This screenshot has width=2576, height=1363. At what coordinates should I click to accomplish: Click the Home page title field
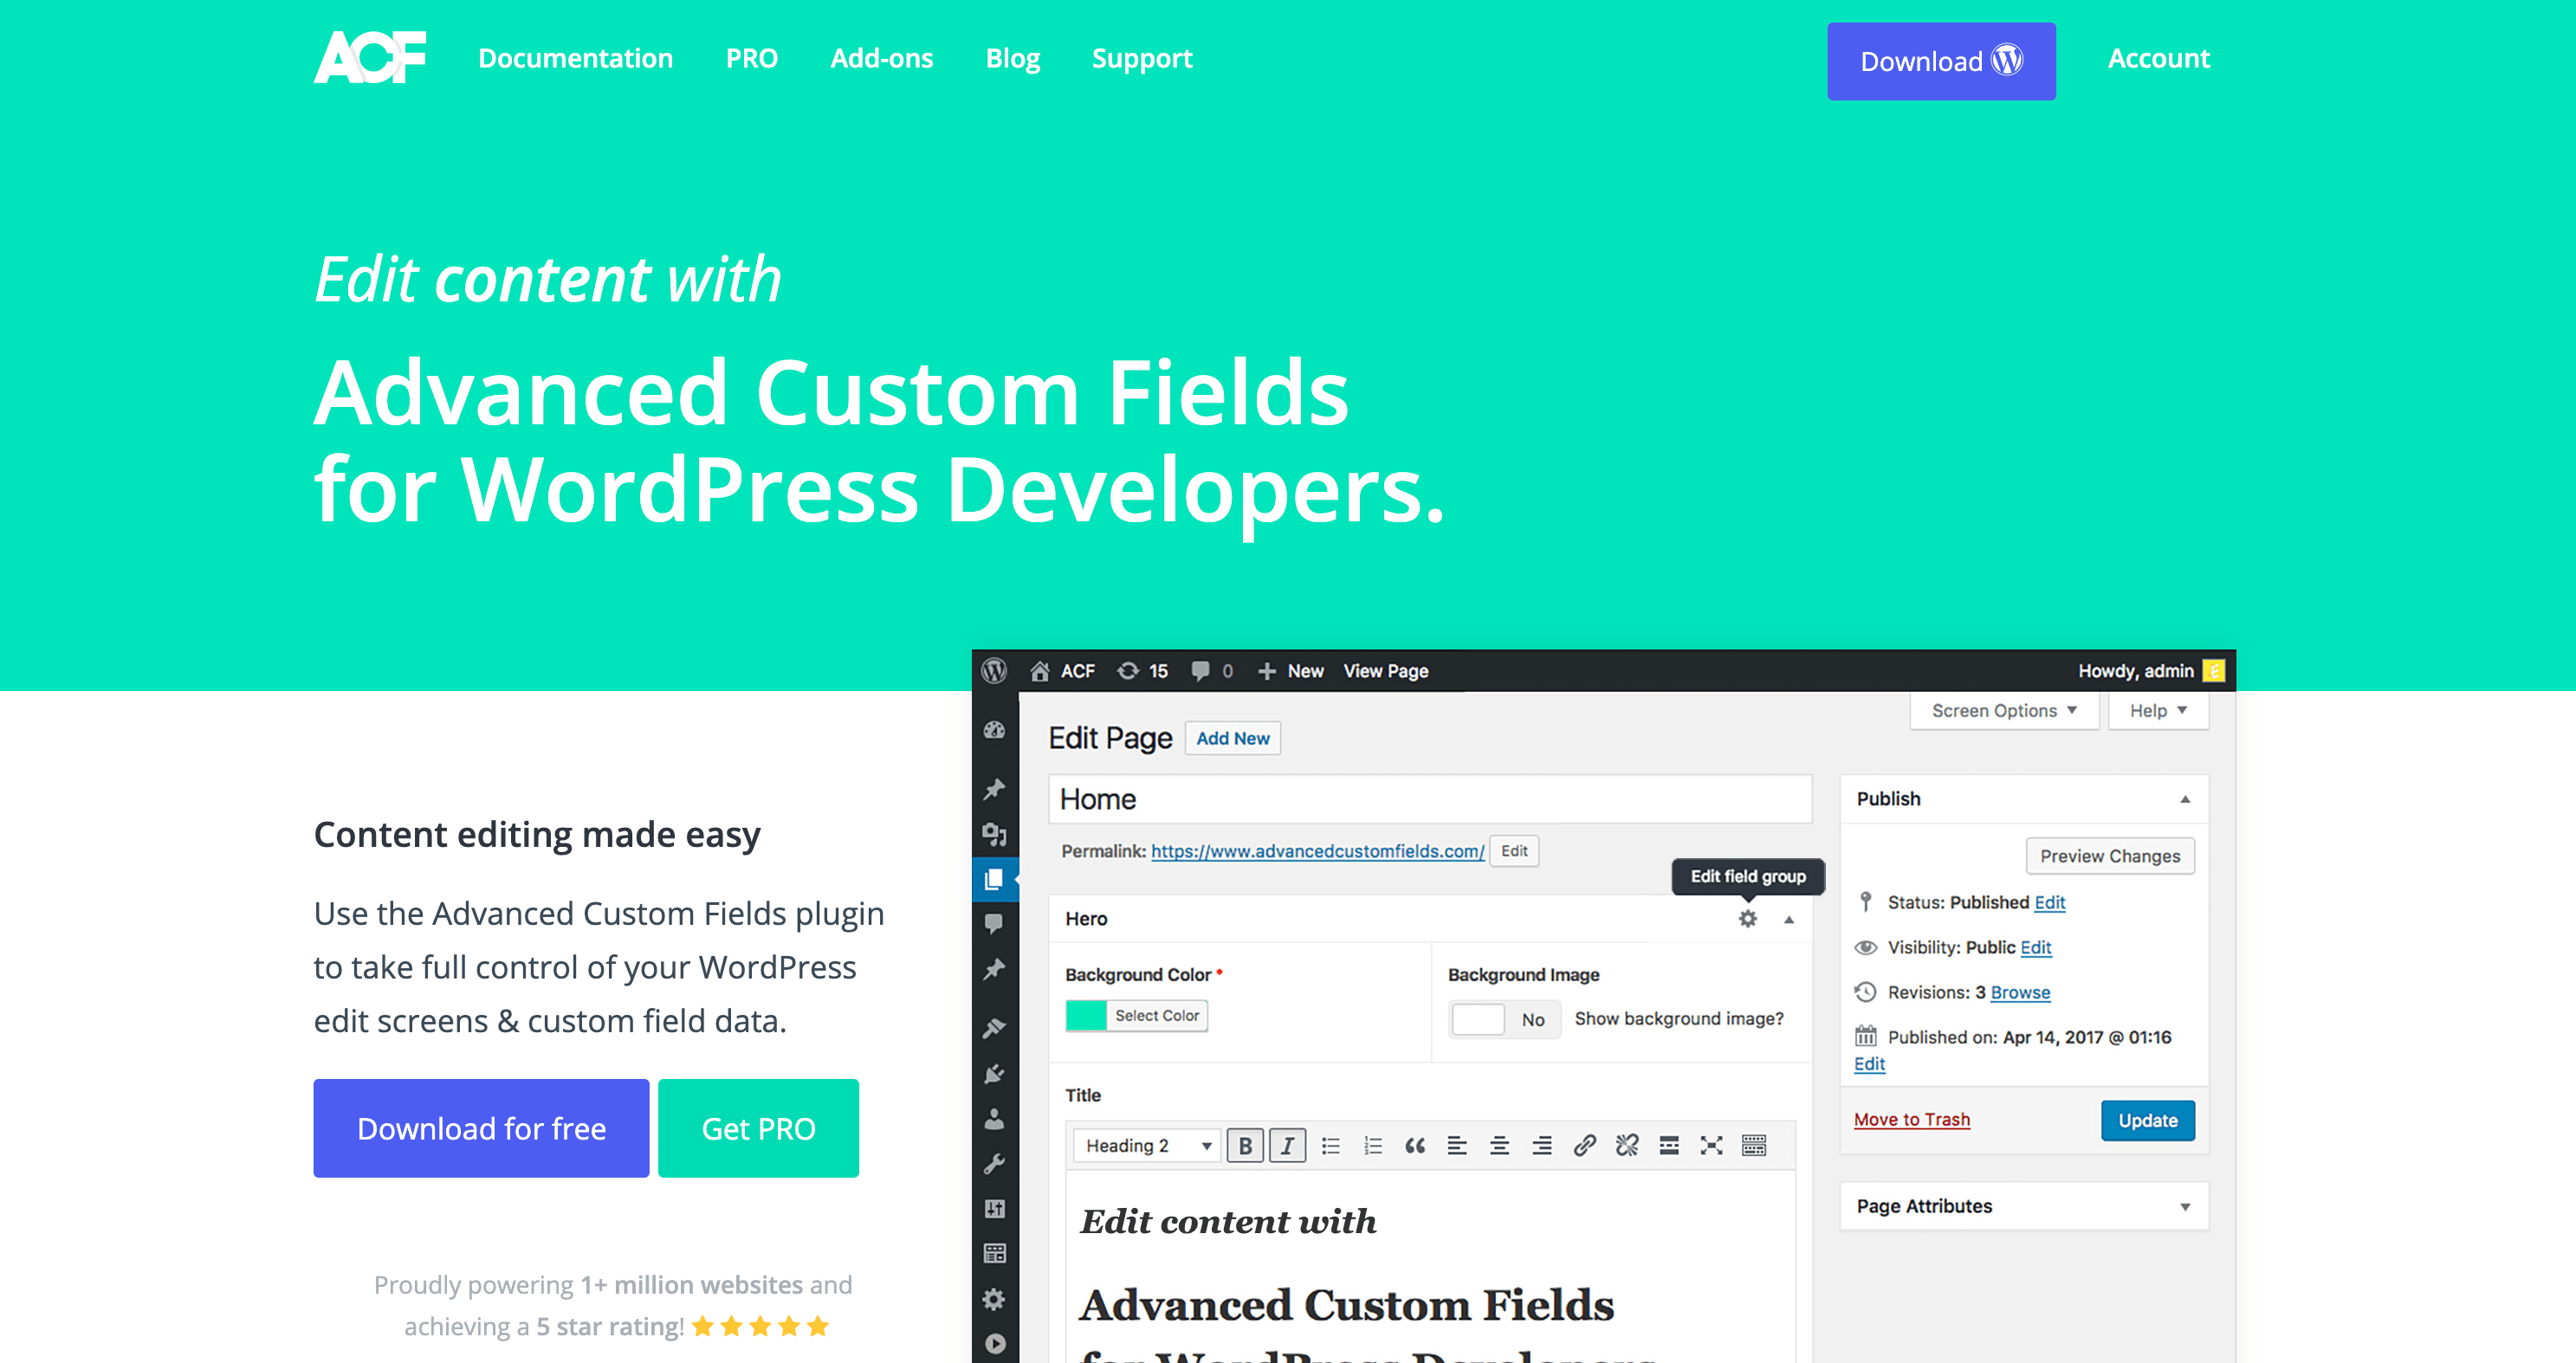tap(1429, 799)
